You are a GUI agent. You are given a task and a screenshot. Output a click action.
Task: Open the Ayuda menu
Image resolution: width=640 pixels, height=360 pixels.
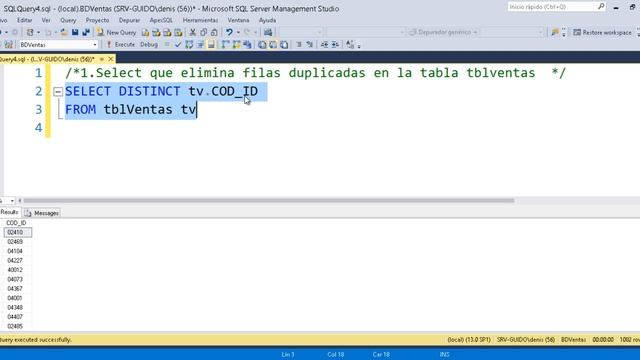tap(267, 20)
